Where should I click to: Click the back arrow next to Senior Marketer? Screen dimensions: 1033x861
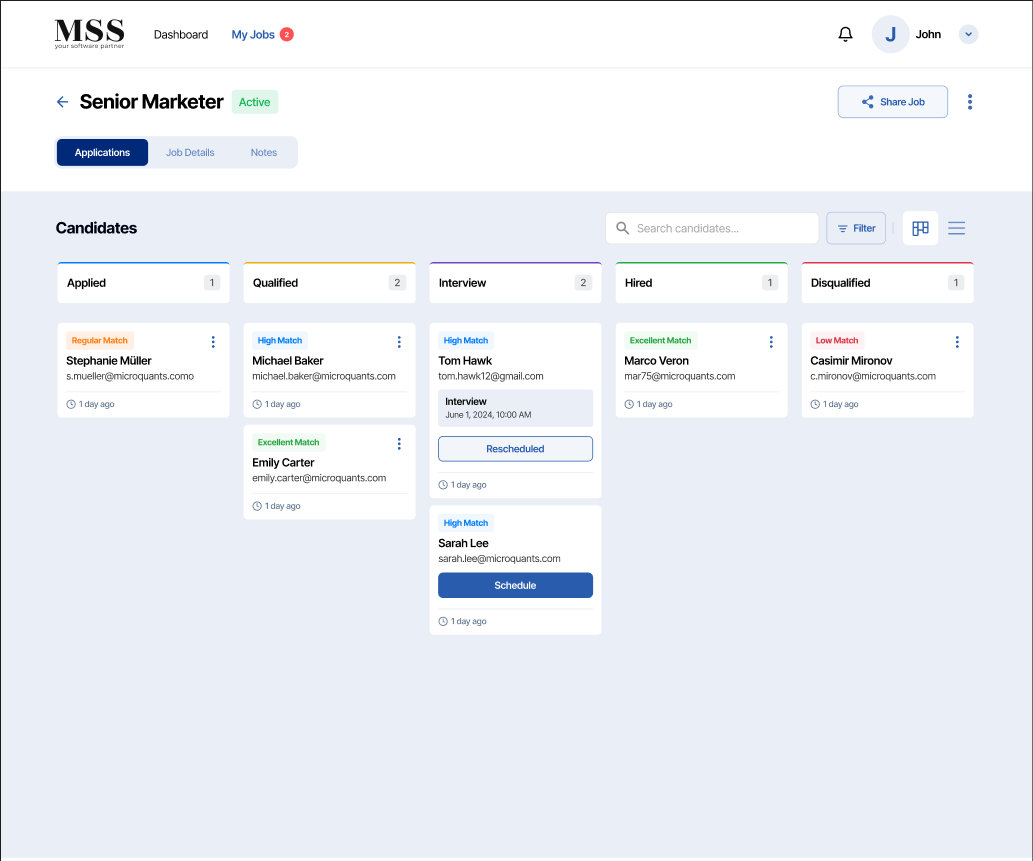(62, 101)
